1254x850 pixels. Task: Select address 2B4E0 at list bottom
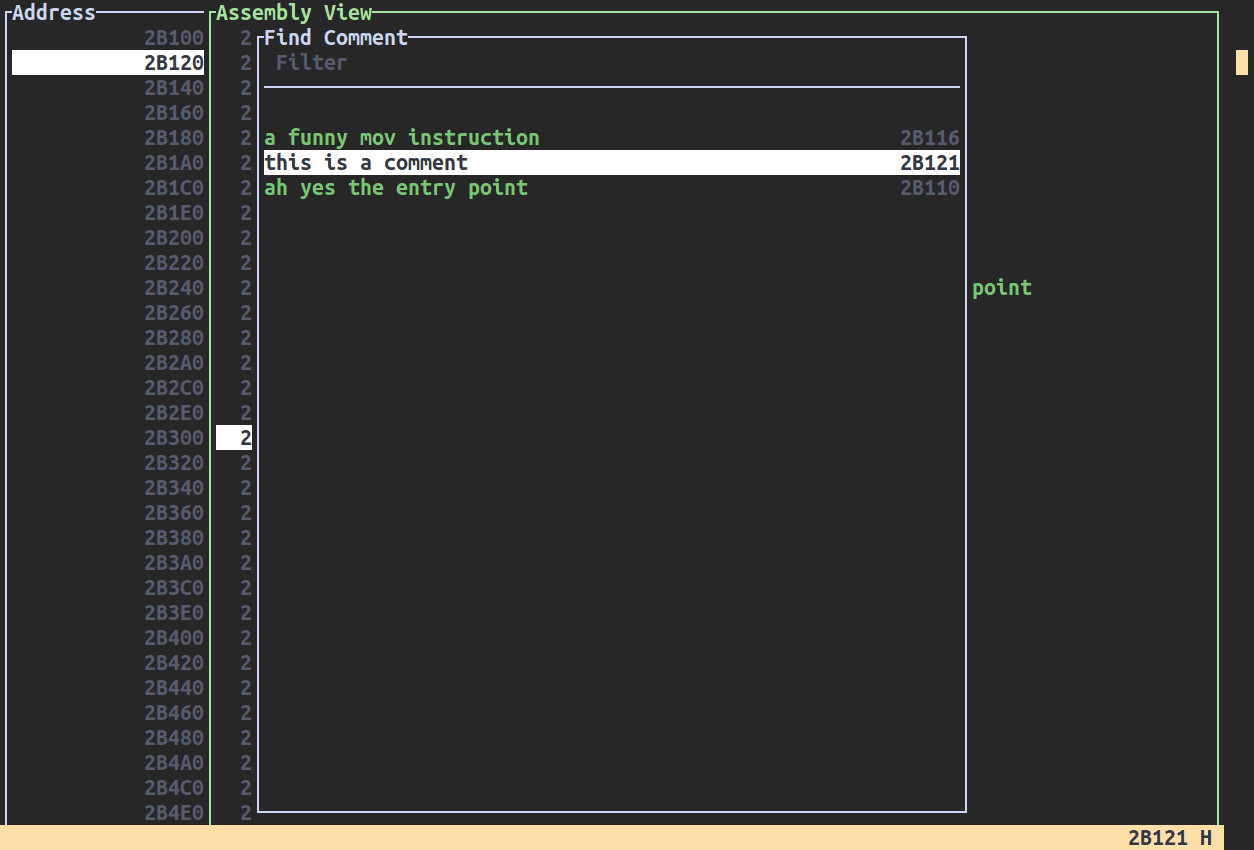point(174,813)
